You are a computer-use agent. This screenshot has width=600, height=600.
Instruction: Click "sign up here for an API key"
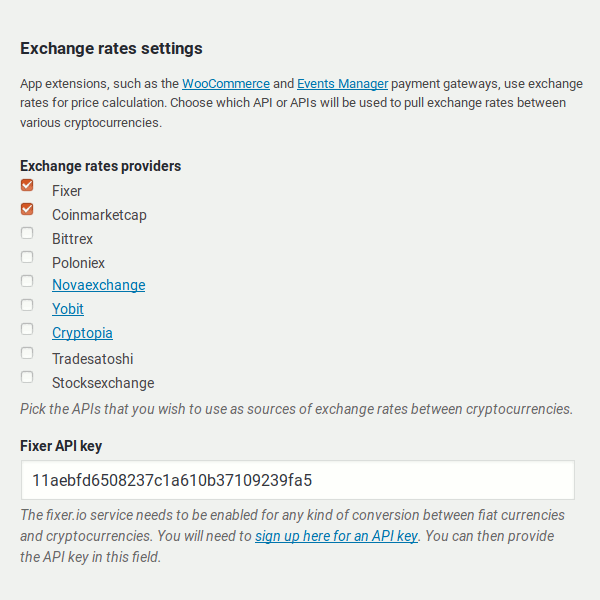[x=336, y=536]
